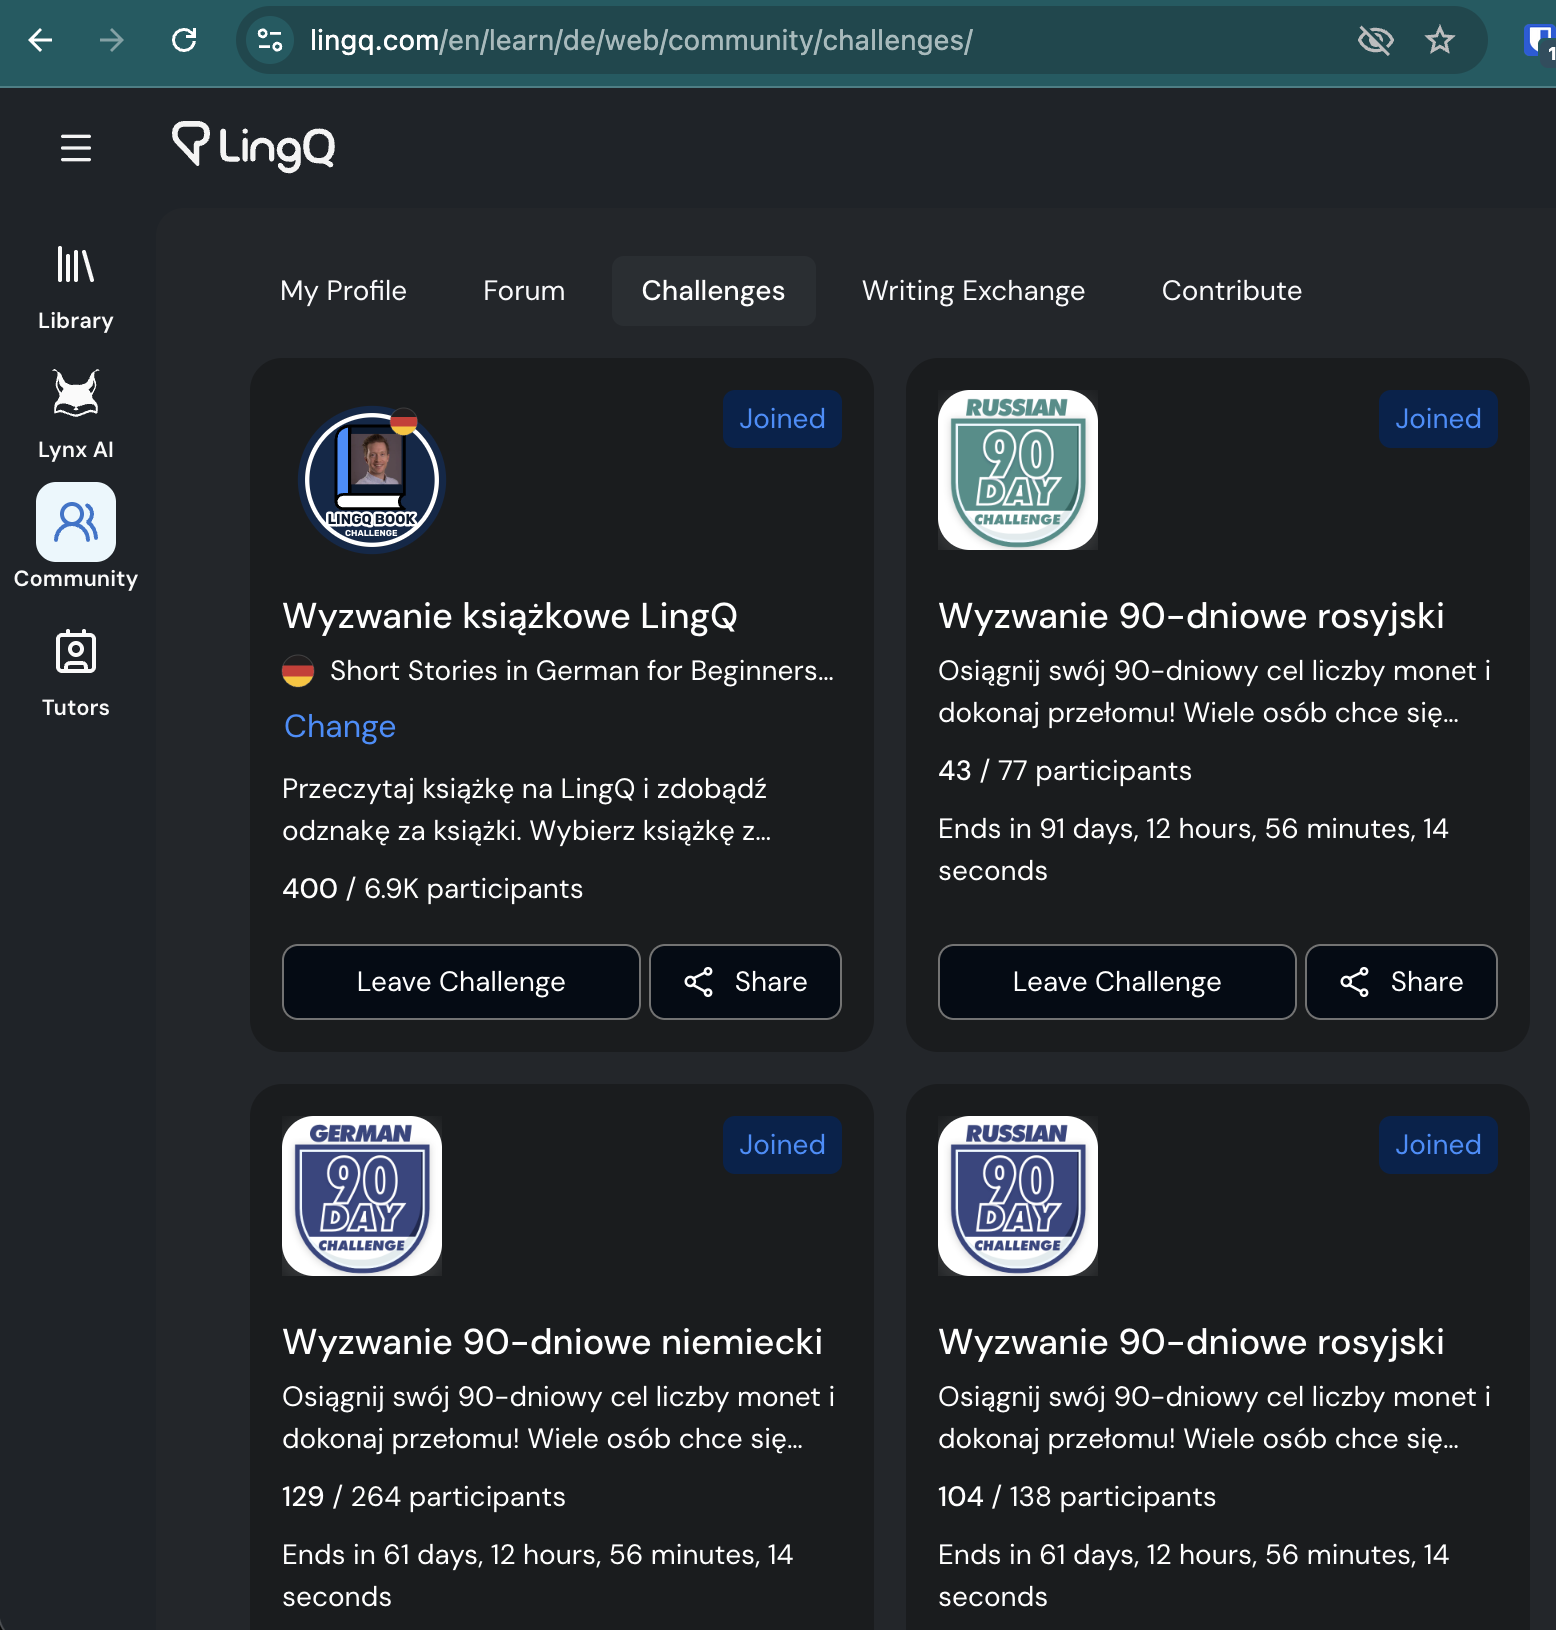The width and height of the screenshot is (1556, 1630).
Task: Open Library from the sidebar
Action: [76, 288]
